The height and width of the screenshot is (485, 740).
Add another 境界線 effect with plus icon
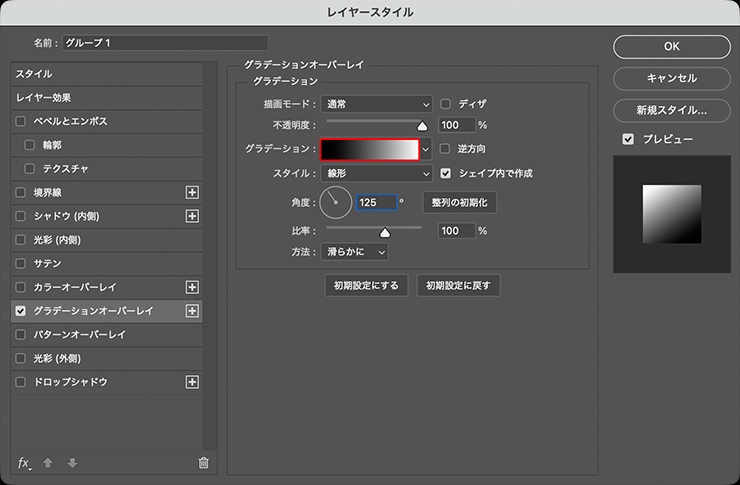[193, 192]
